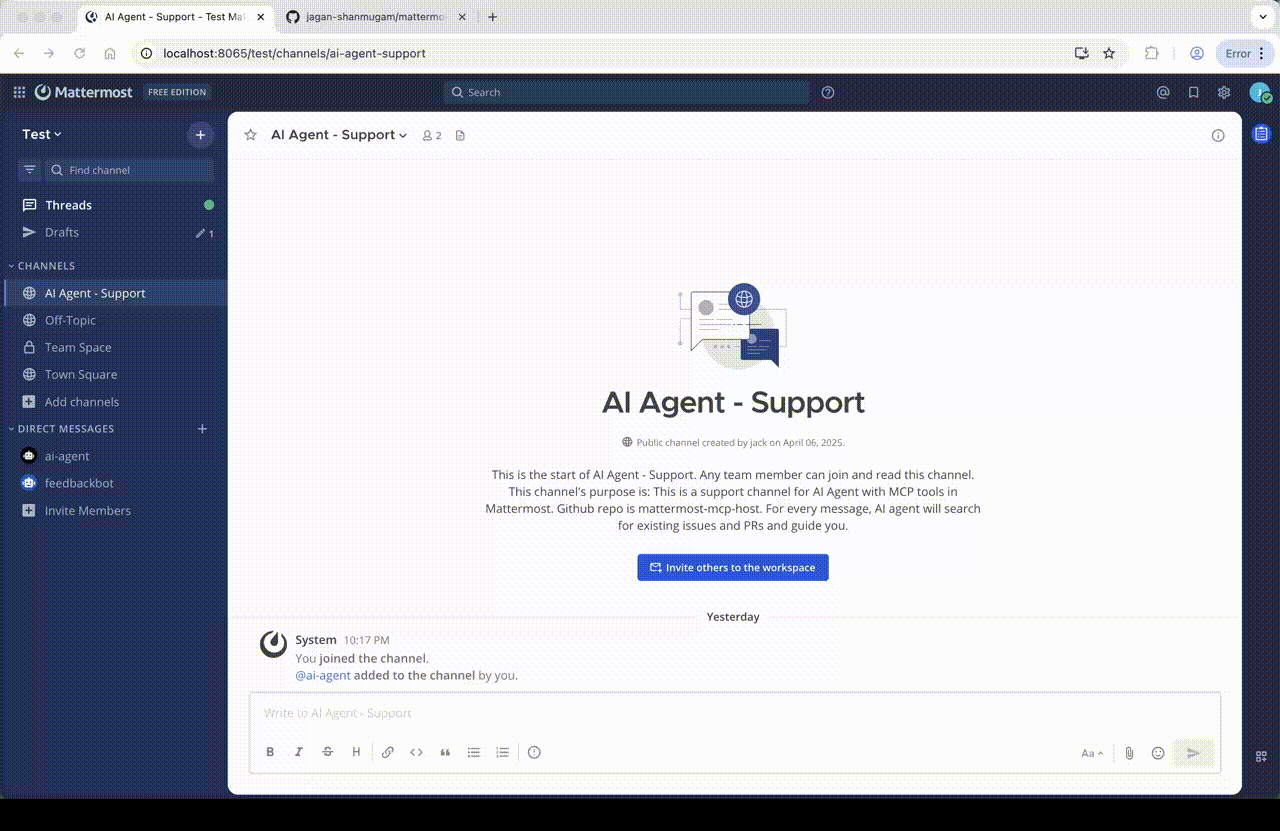Insert inline code formatting
This screenshot has width=1280, height=831.
click(417, 752)
